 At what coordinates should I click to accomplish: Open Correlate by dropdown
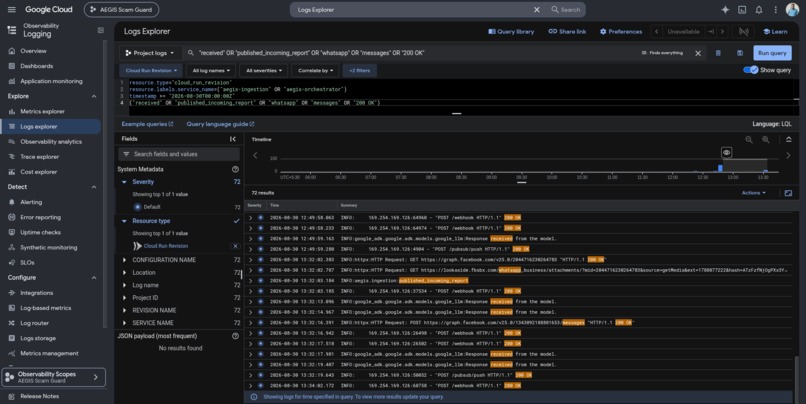(316, 70)
